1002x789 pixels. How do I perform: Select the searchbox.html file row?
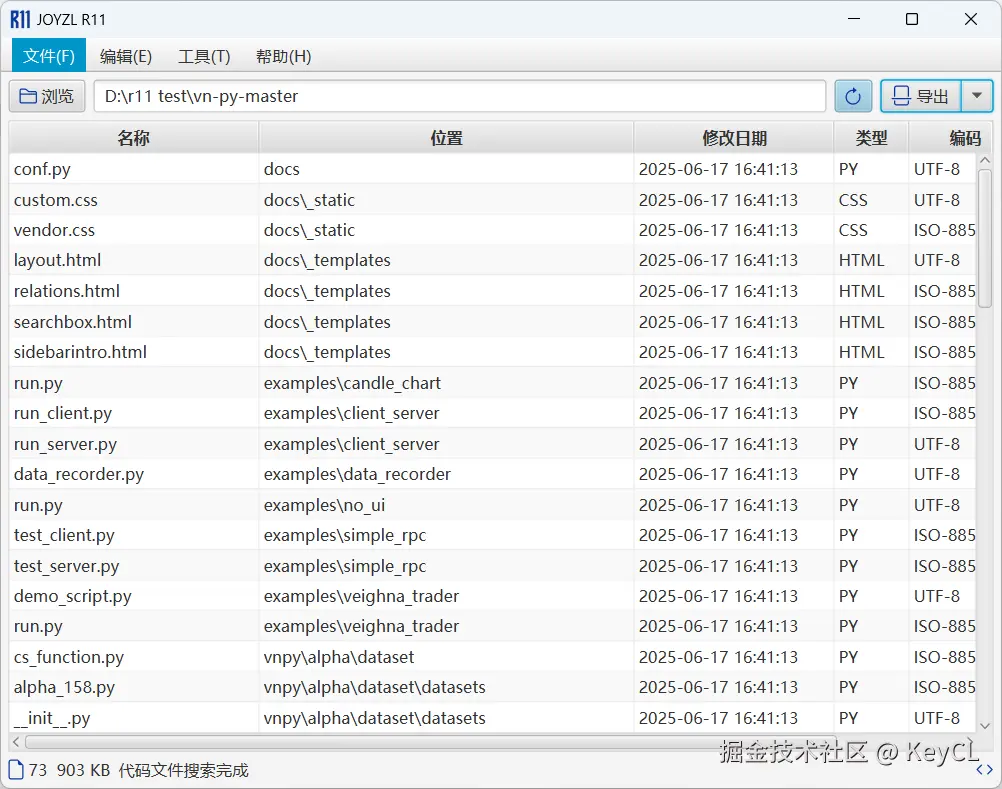pos(493,322)
